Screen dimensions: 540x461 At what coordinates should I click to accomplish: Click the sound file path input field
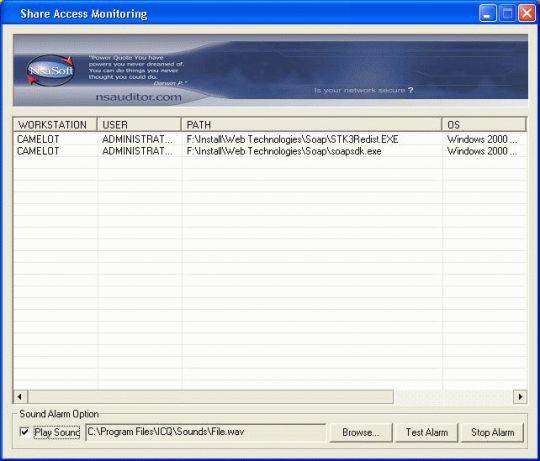coord(205,432)
